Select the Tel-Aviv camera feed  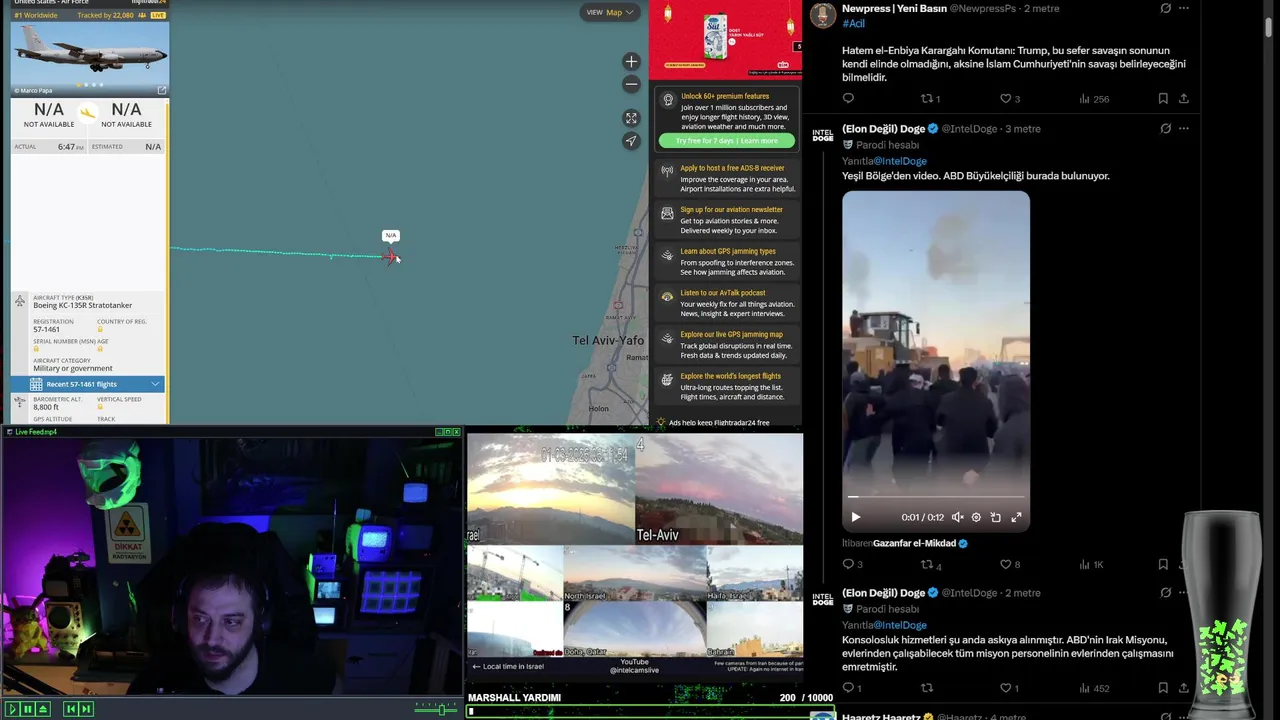(719, 490)
